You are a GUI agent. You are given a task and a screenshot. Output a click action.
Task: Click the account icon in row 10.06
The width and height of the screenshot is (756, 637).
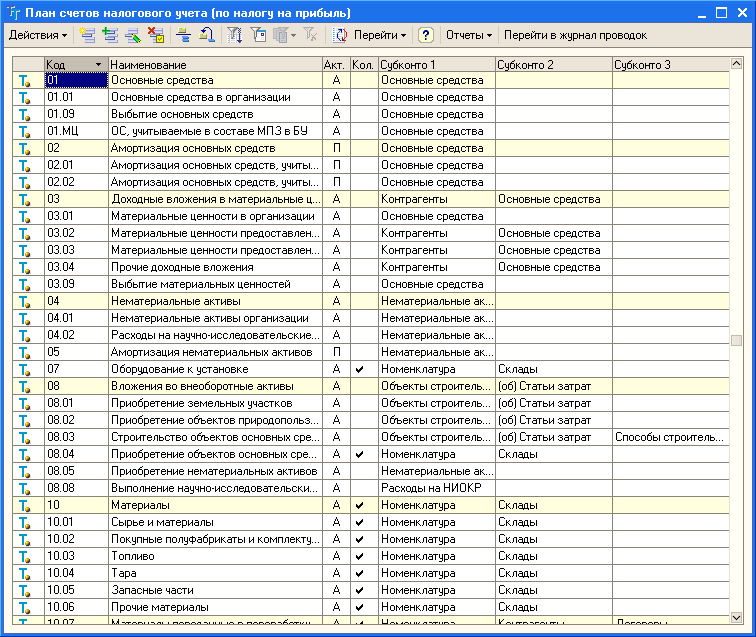pyautogui.click(x=24, y=607)
